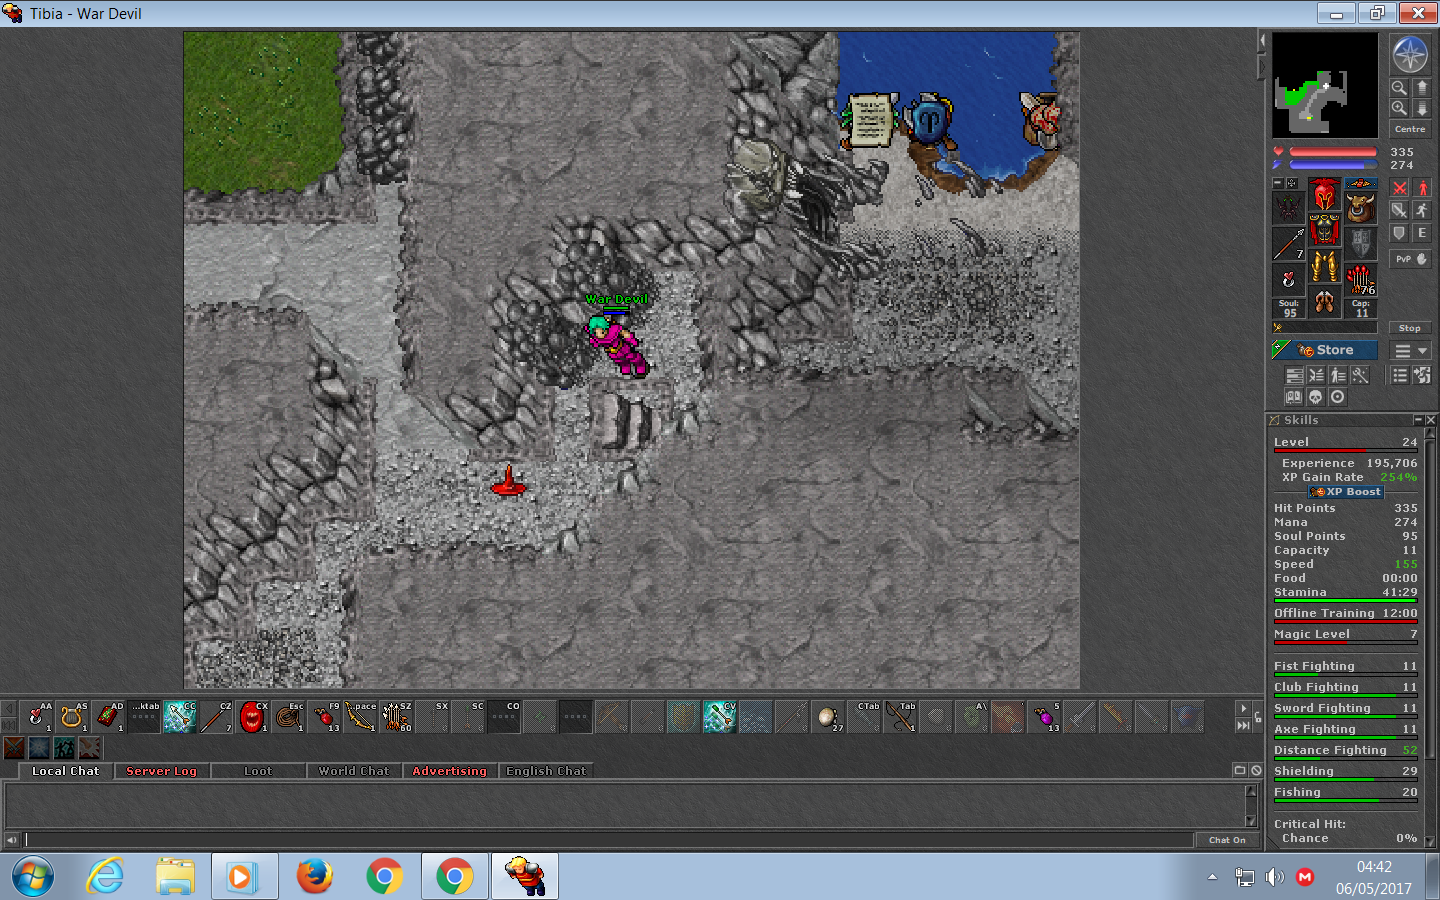
Task: Open the skull icon panel
Action: [1315, 397]
